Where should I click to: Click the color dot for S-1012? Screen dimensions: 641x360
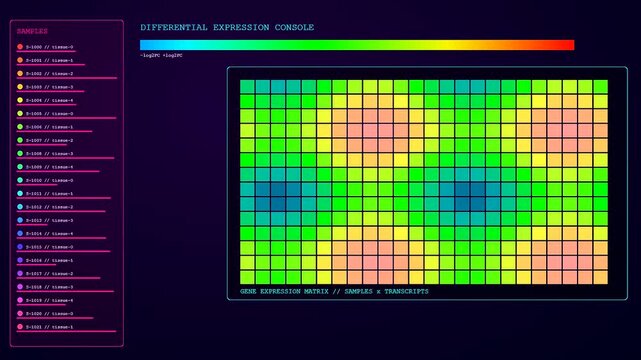pos(20,207)
